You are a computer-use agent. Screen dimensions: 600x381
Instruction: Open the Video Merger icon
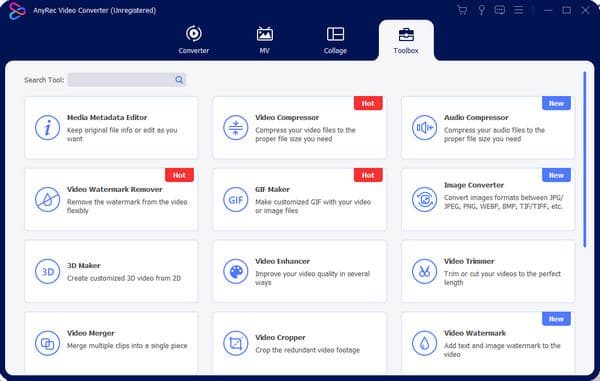pyautogui.click(x=47, y=343)
